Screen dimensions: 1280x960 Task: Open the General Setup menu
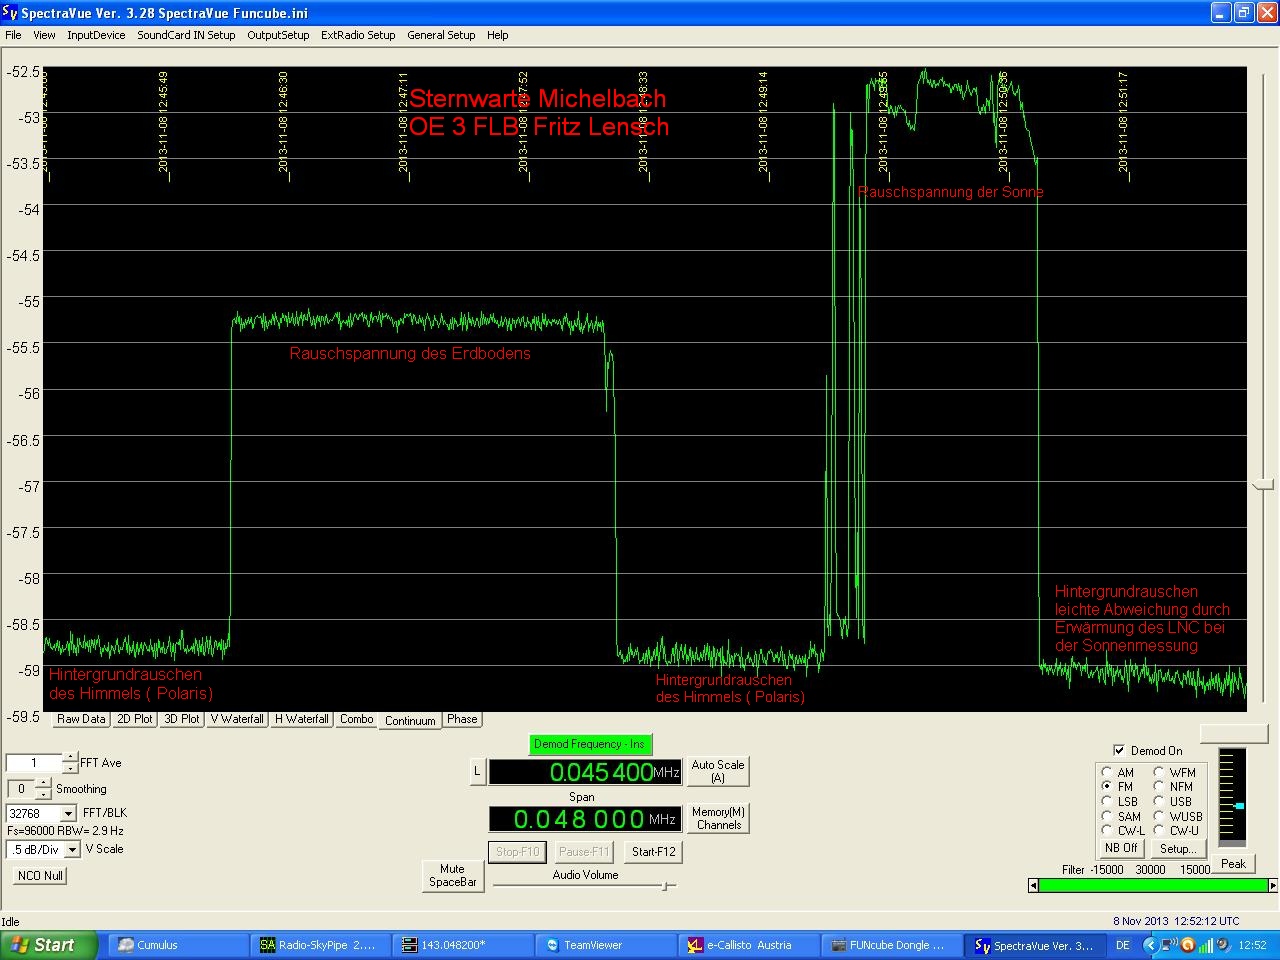pyautogui.click(x=441, y=35)
